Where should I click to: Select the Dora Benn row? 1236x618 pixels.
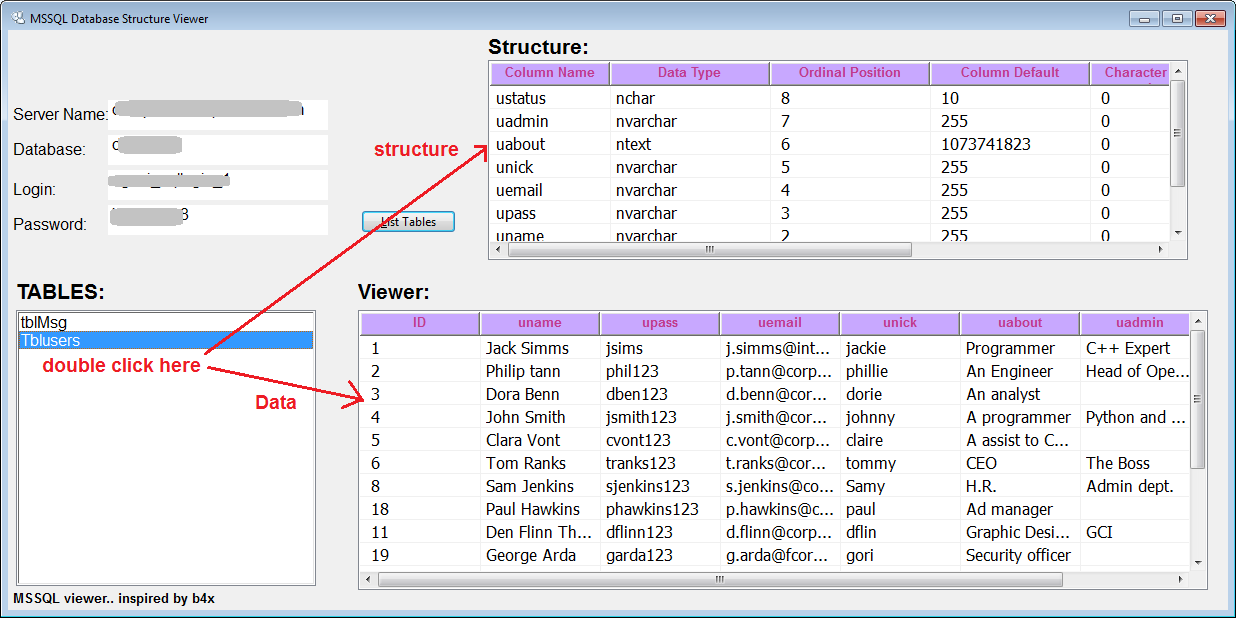(775, 394)
